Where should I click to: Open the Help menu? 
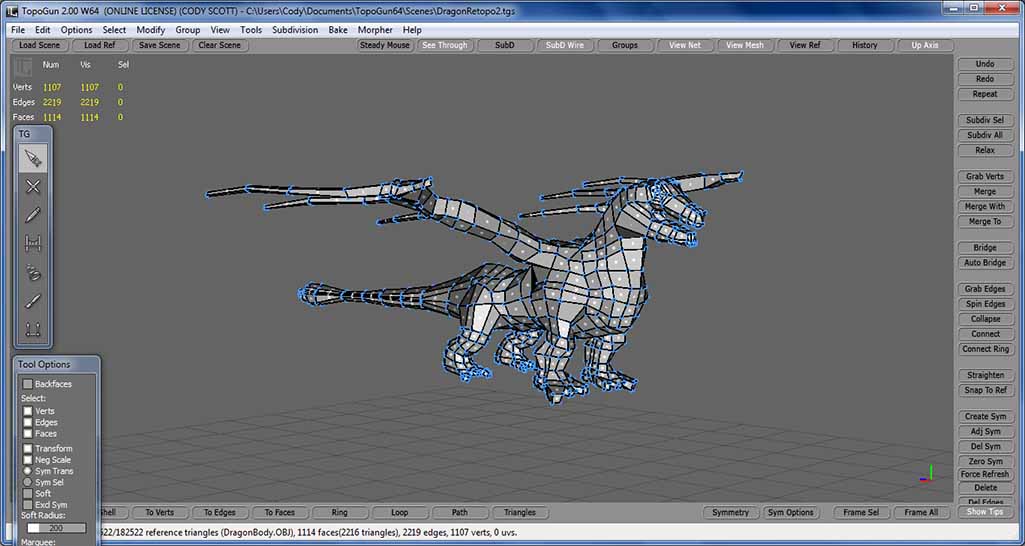[x=412, y=30]
